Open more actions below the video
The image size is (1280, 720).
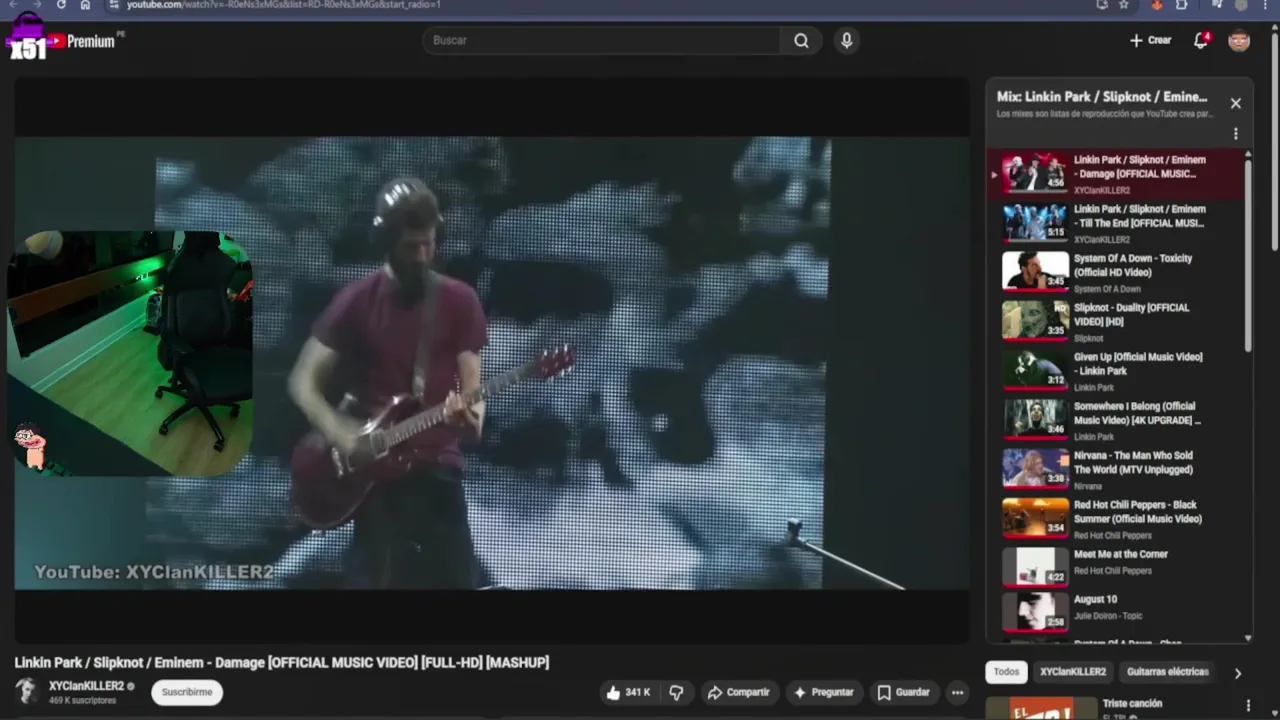tap(957, 692)
